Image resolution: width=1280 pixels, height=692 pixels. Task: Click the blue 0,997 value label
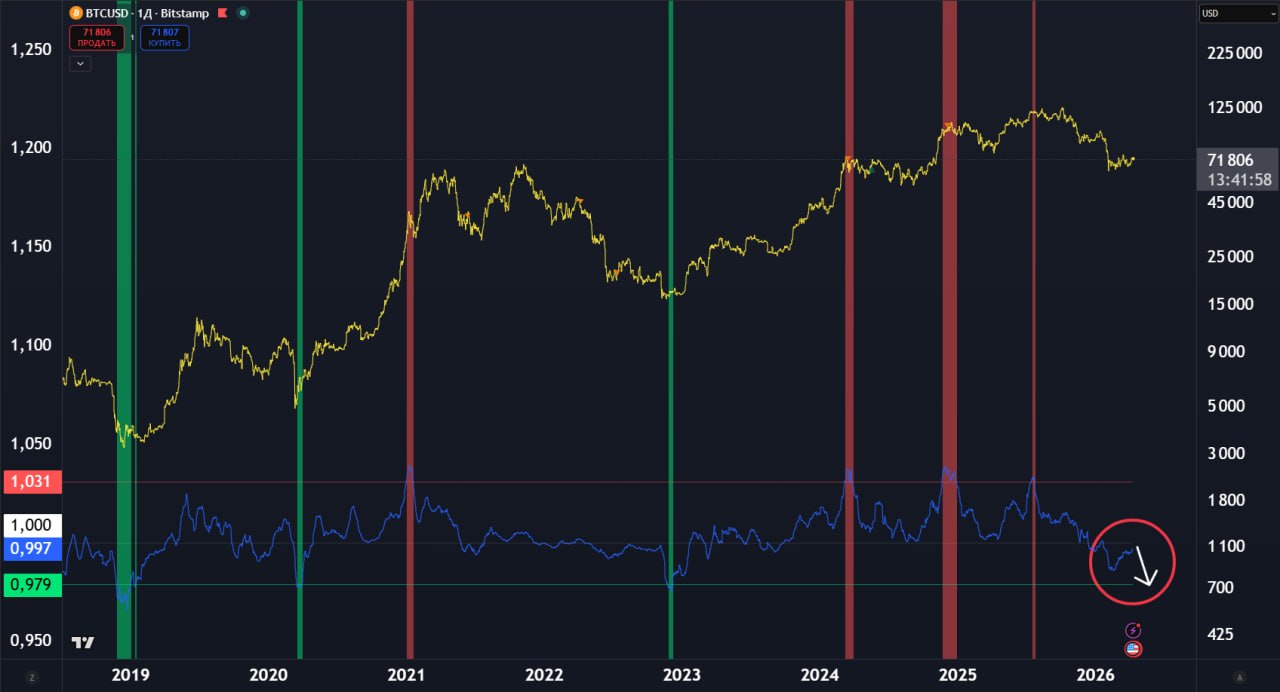click(32, 548)
